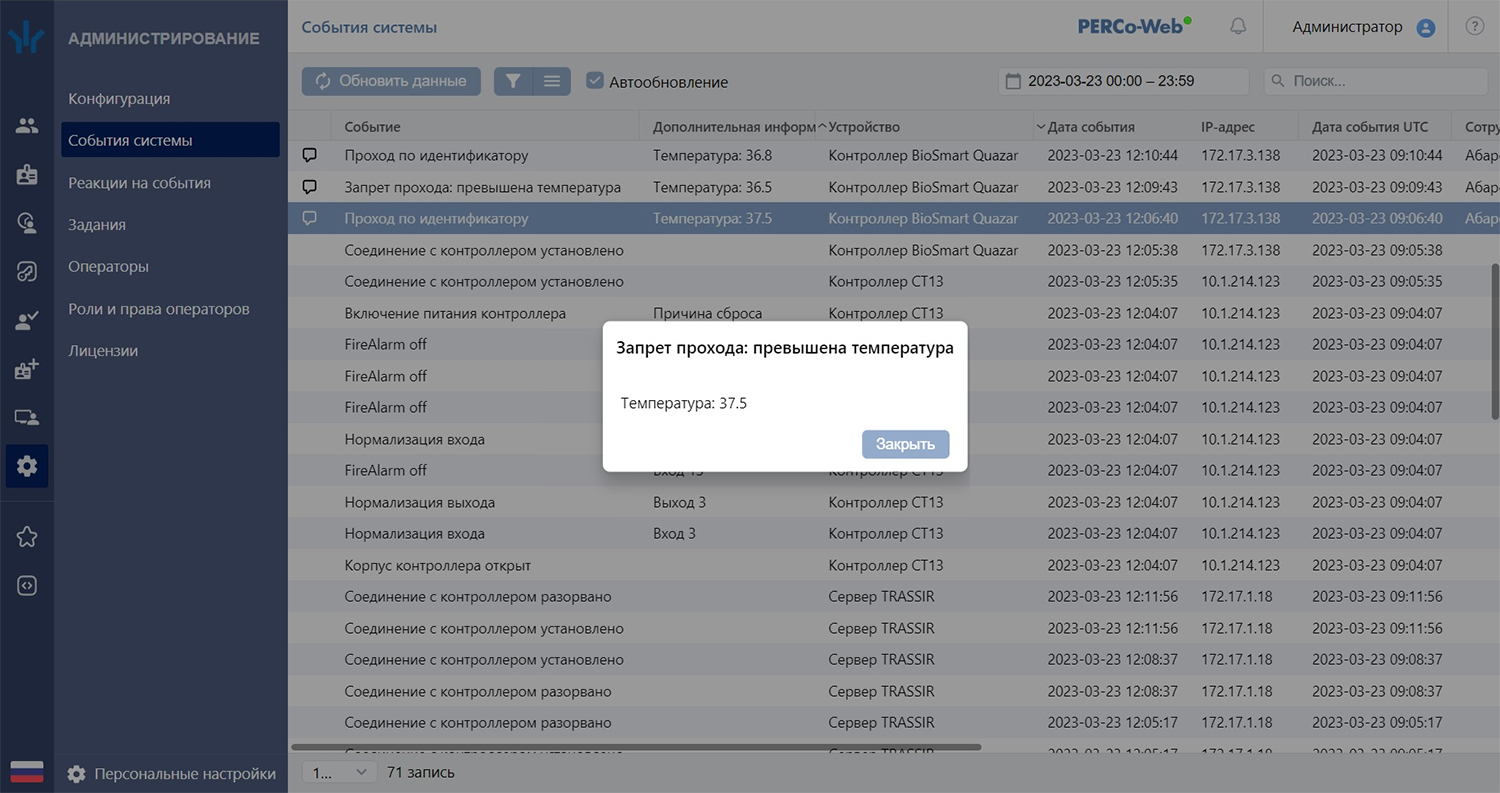Open the ID badge sidebar icon

pos(27,174)
